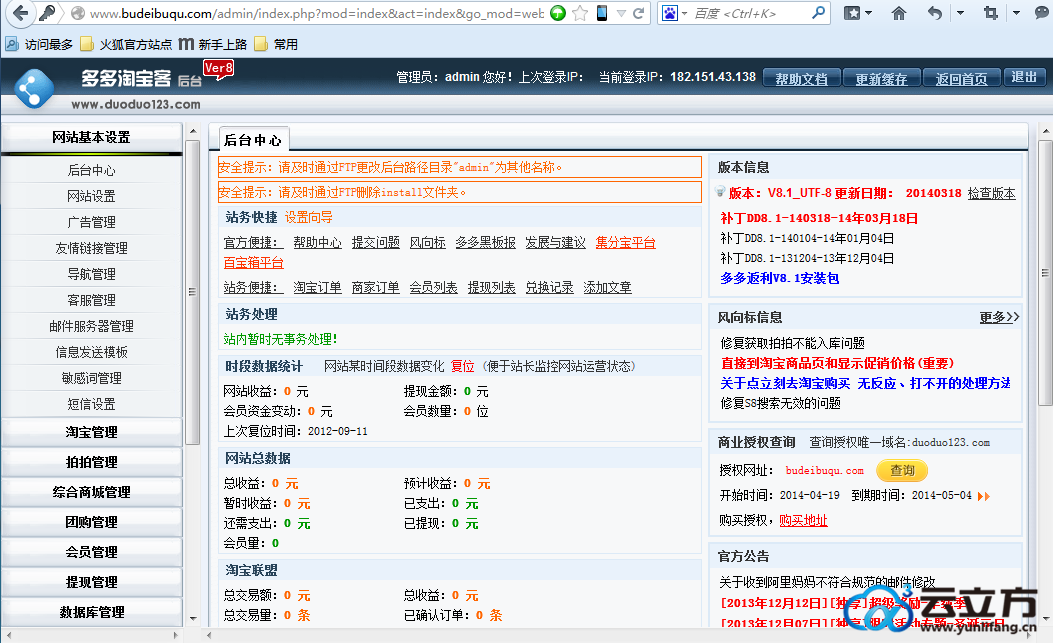Expand the 淘宝管理 sidebar section
The width and height of the screenshot is (1053, 643).
[91, 432]
